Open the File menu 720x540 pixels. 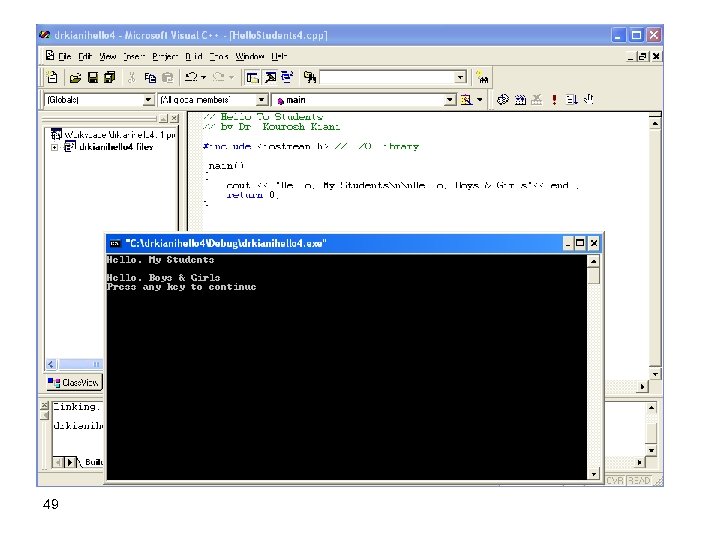[x=65, y=56]
